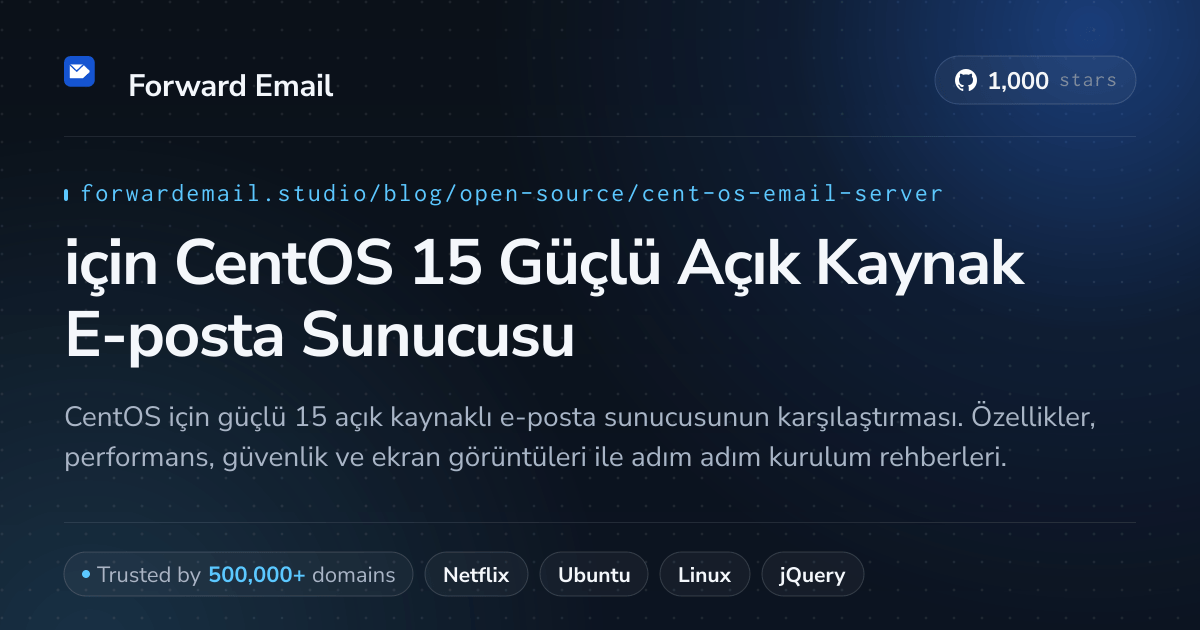Click the blue dot in the Trusted badge
This screenshot has width=1200, height=630.
pyautogui.click(x=86, y=575)
